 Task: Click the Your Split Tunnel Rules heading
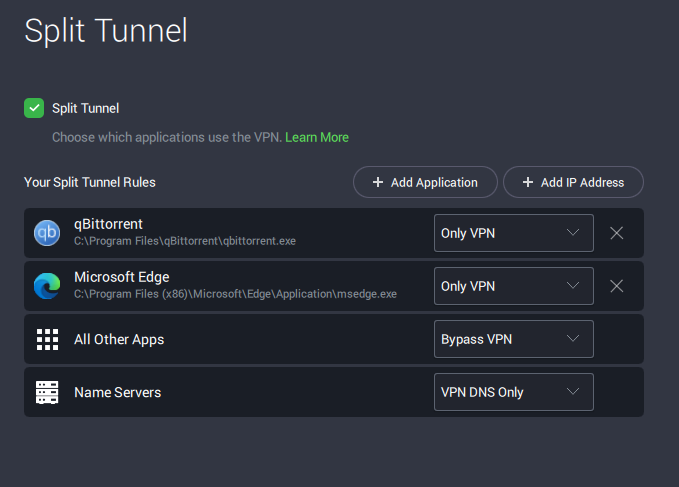click(x=90, y=182)
